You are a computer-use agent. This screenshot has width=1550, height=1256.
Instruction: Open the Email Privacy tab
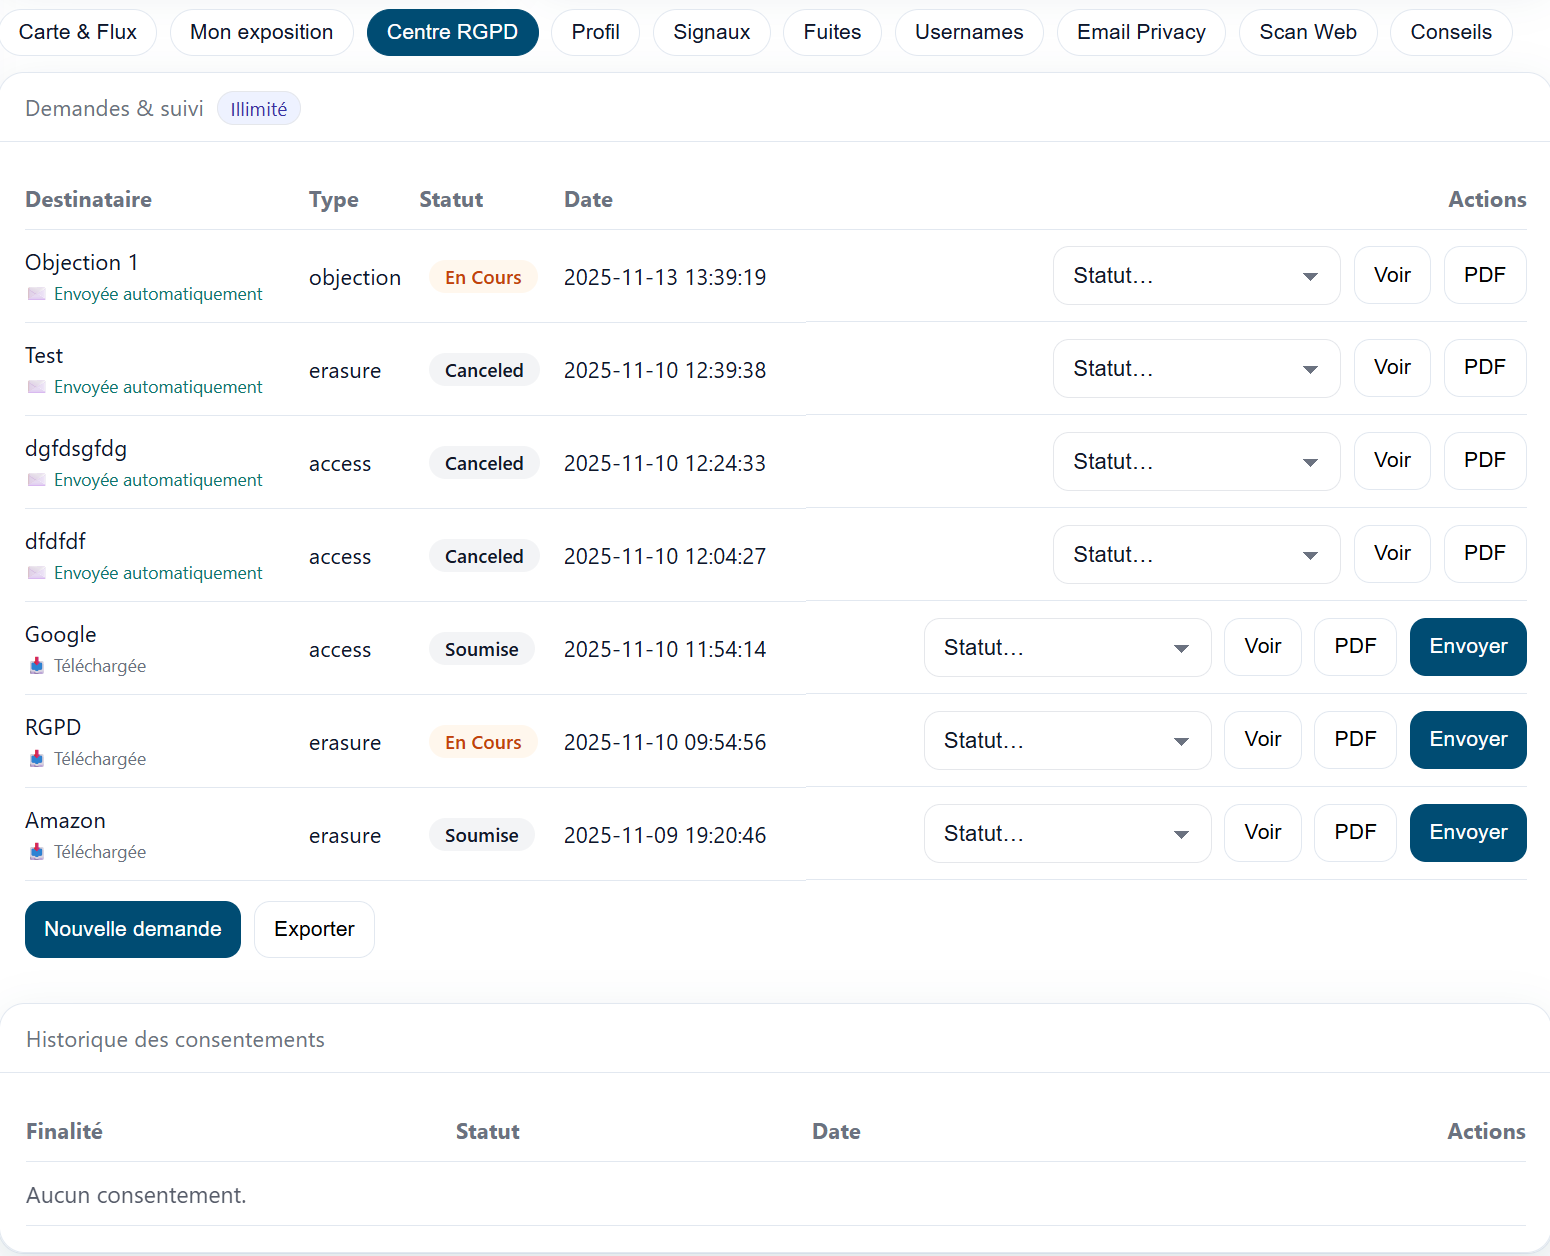coord(1140,32)
